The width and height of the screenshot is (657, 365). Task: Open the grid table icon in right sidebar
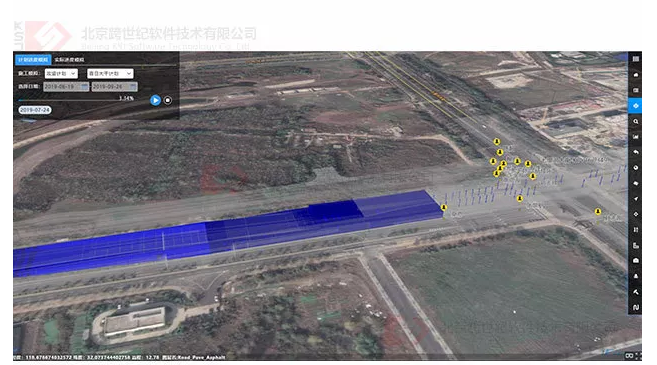pos(635,59)
